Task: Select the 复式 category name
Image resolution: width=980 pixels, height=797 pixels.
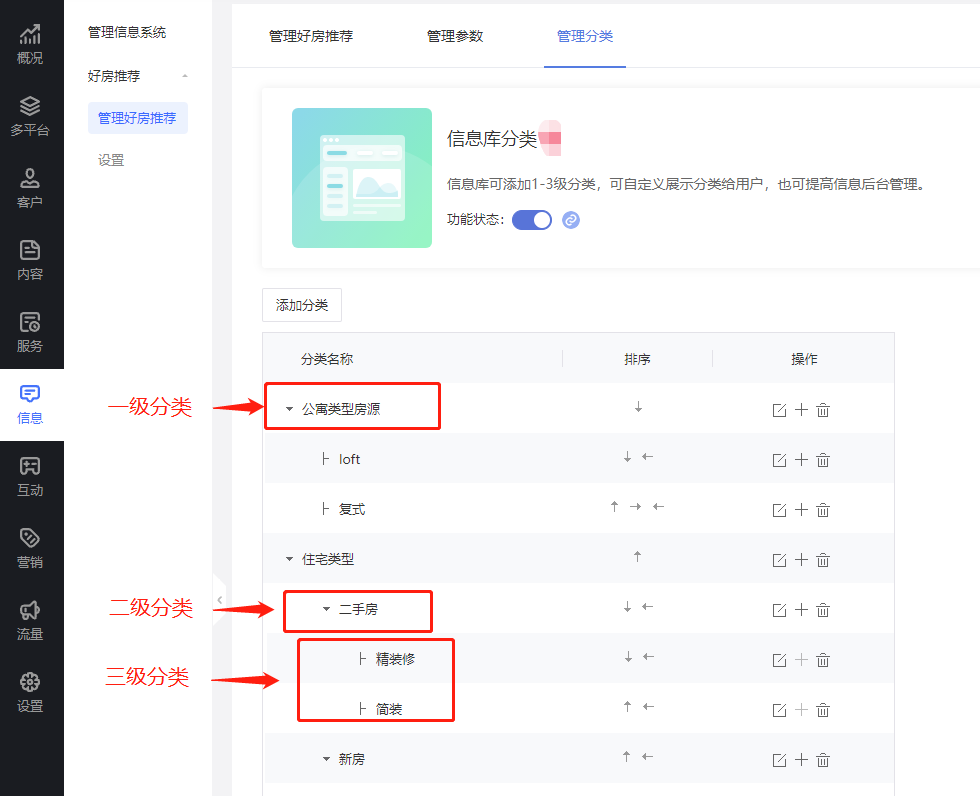Action: [x=352, y=509]
